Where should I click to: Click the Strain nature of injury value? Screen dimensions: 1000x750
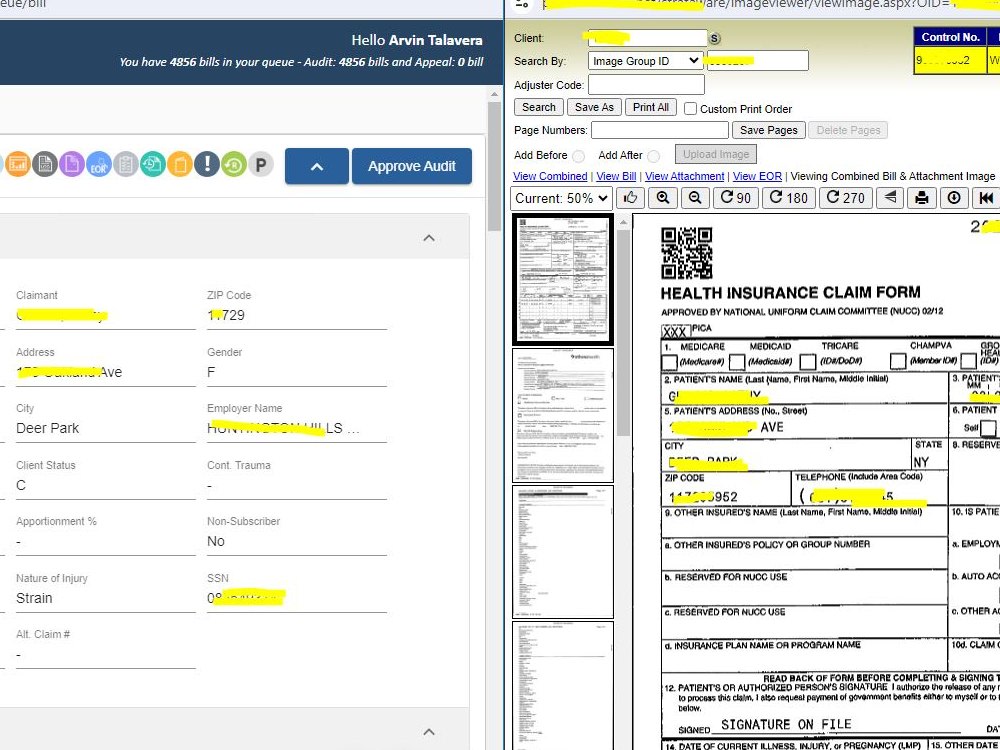34,598
